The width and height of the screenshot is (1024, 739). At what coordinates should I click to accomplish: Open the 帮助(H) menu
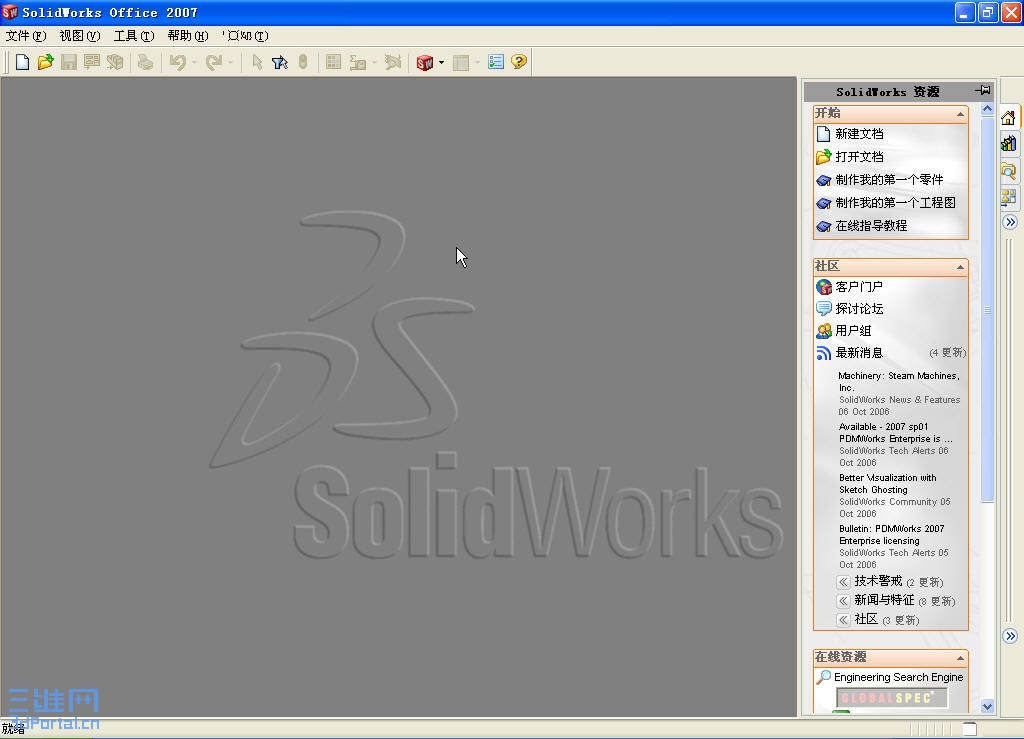click(x=188, y=36)
